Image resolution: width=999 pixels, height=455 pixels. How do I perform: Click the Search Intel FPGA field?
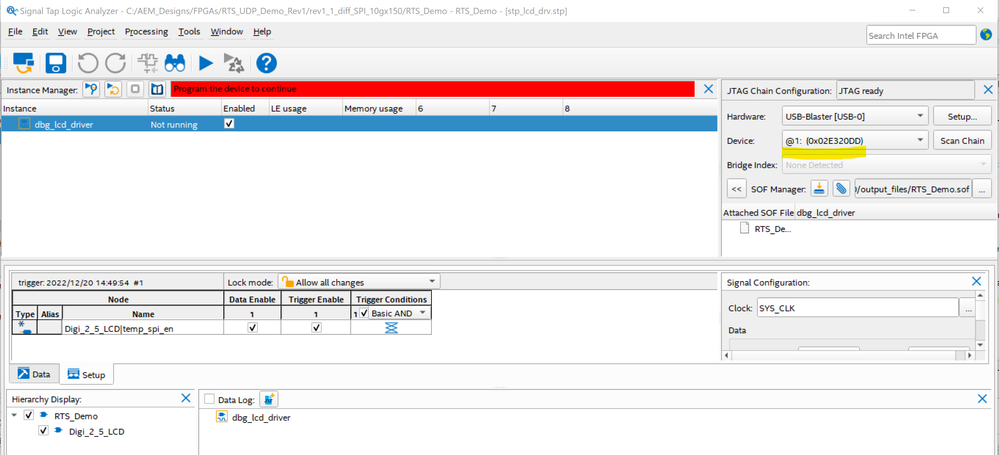click(x=921, y=36)
